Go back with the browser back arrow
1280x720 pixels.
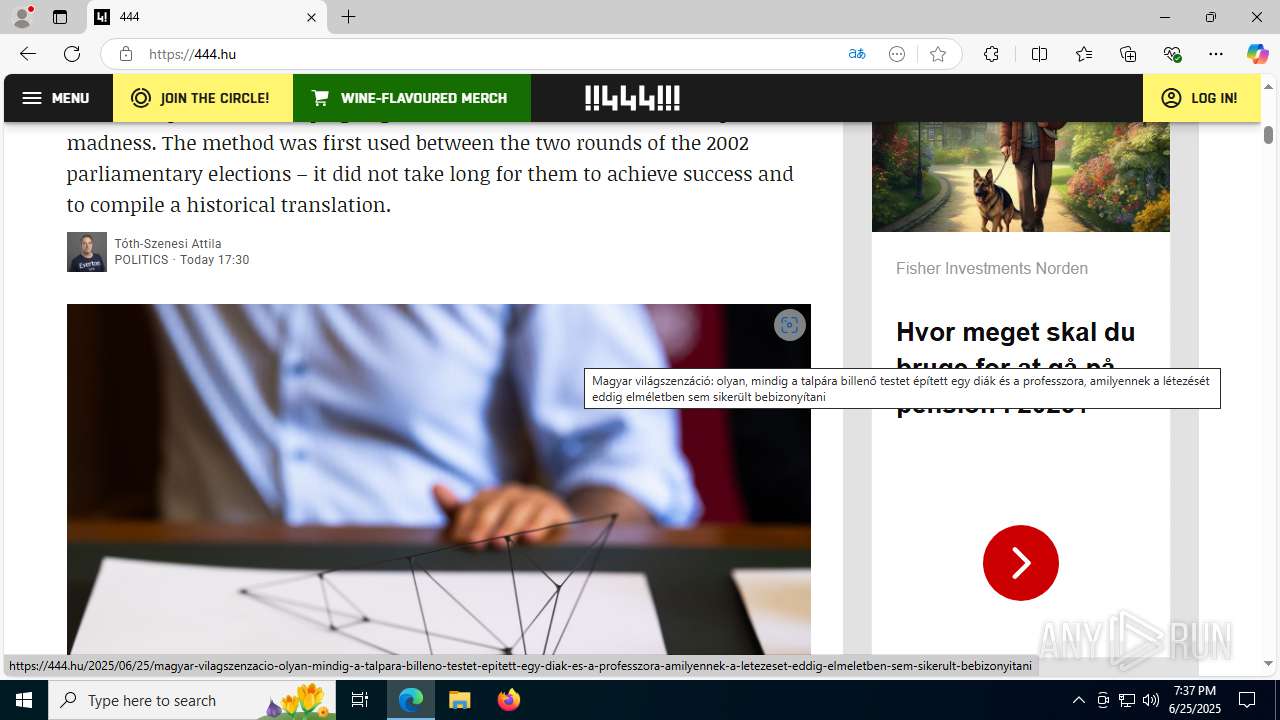[x=28, y=54]
